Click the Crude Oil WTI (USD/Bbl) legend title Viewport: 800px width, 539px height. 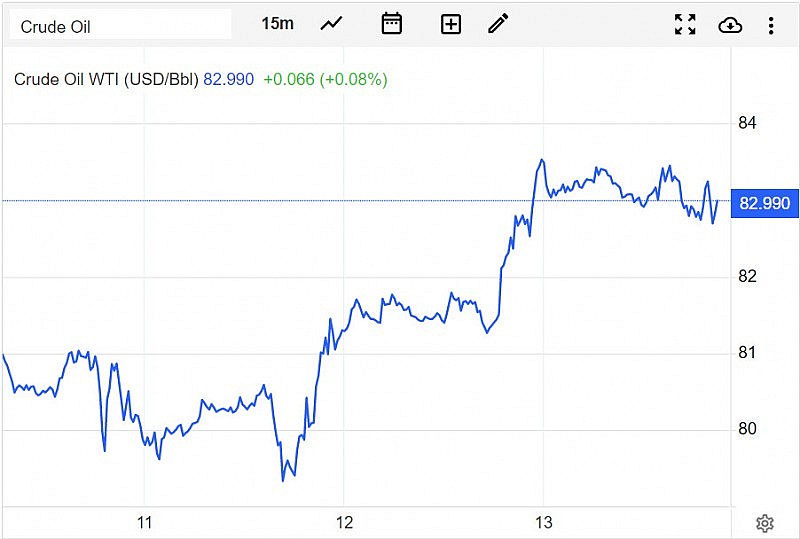[x=106, y=79]
